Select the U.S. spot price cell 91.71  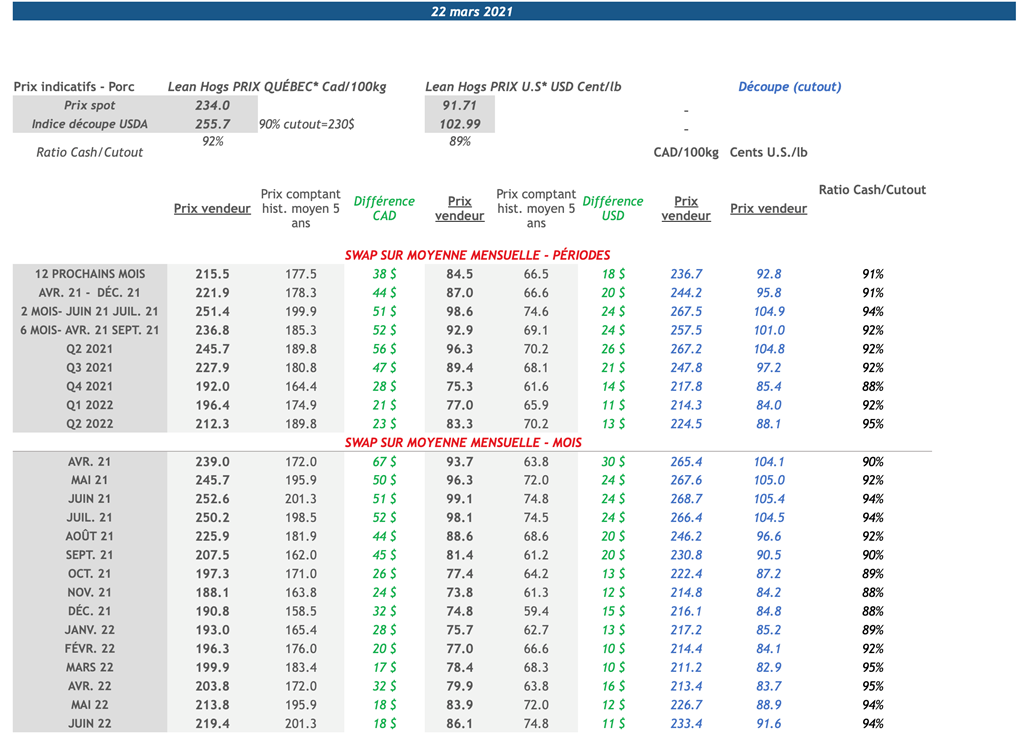[x=459, y=106]
